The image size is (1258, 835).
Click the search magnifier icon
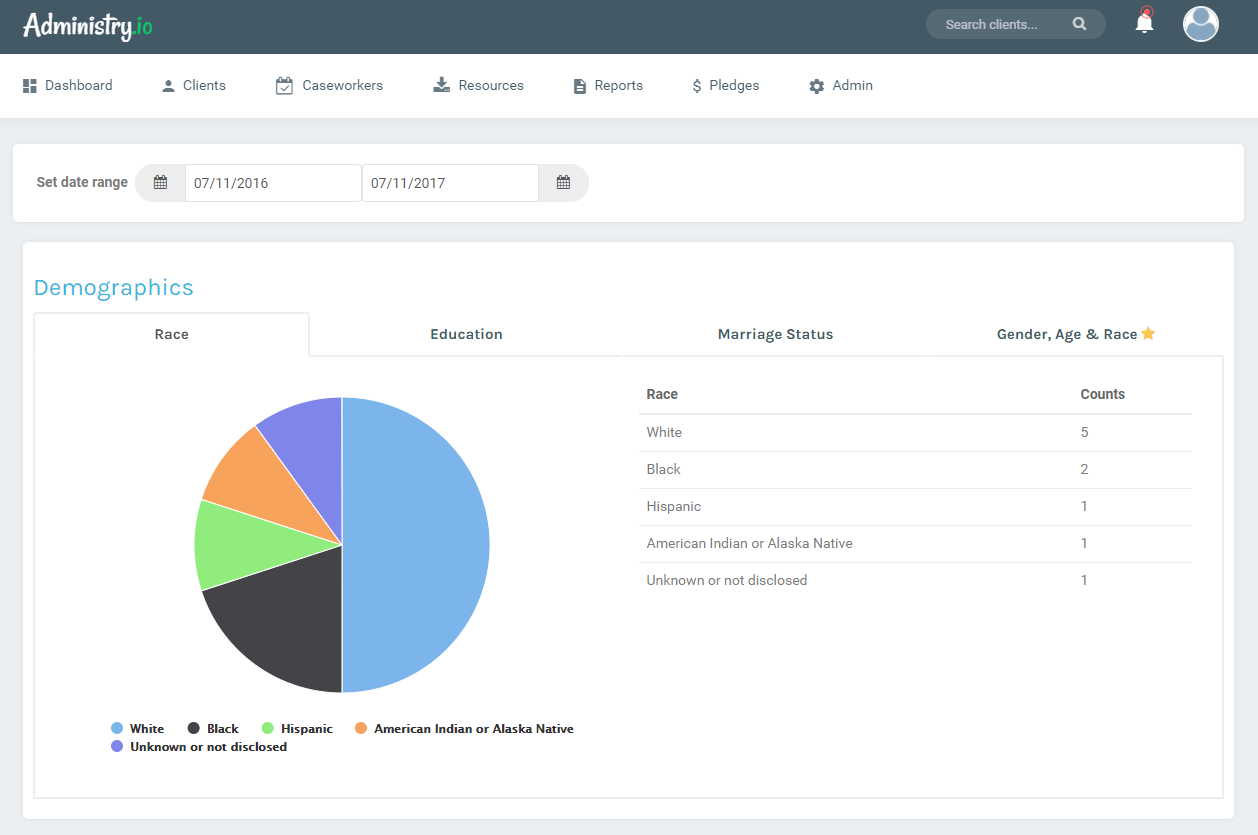coord(1079,24)
